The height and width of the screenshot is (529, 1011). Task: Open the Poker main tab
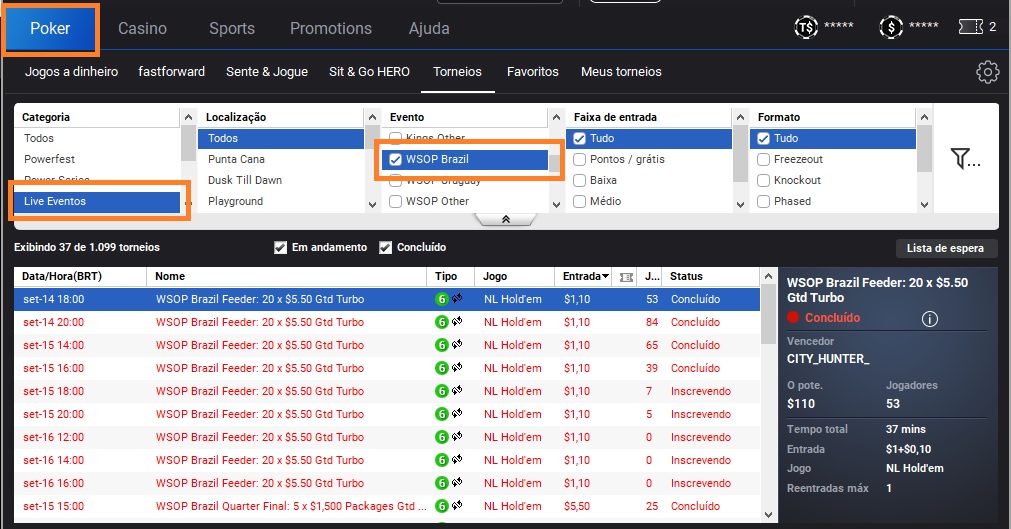(x=50, y=28)
